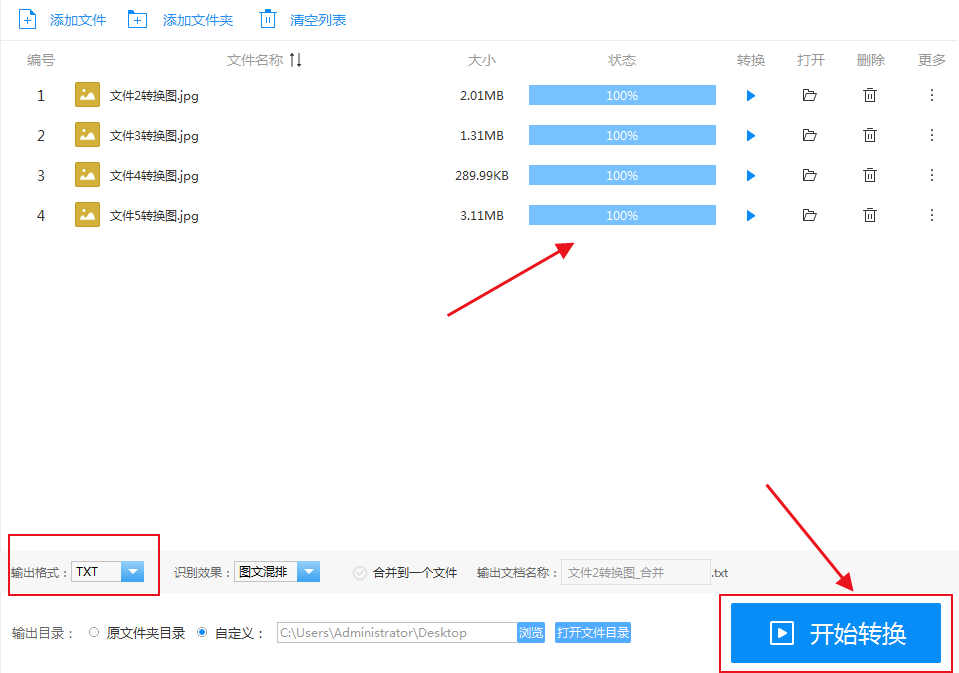The width and height of the screenshot is (959, 673).
Task: Select 自定义 output directory radio button
Action: point(202,633)
